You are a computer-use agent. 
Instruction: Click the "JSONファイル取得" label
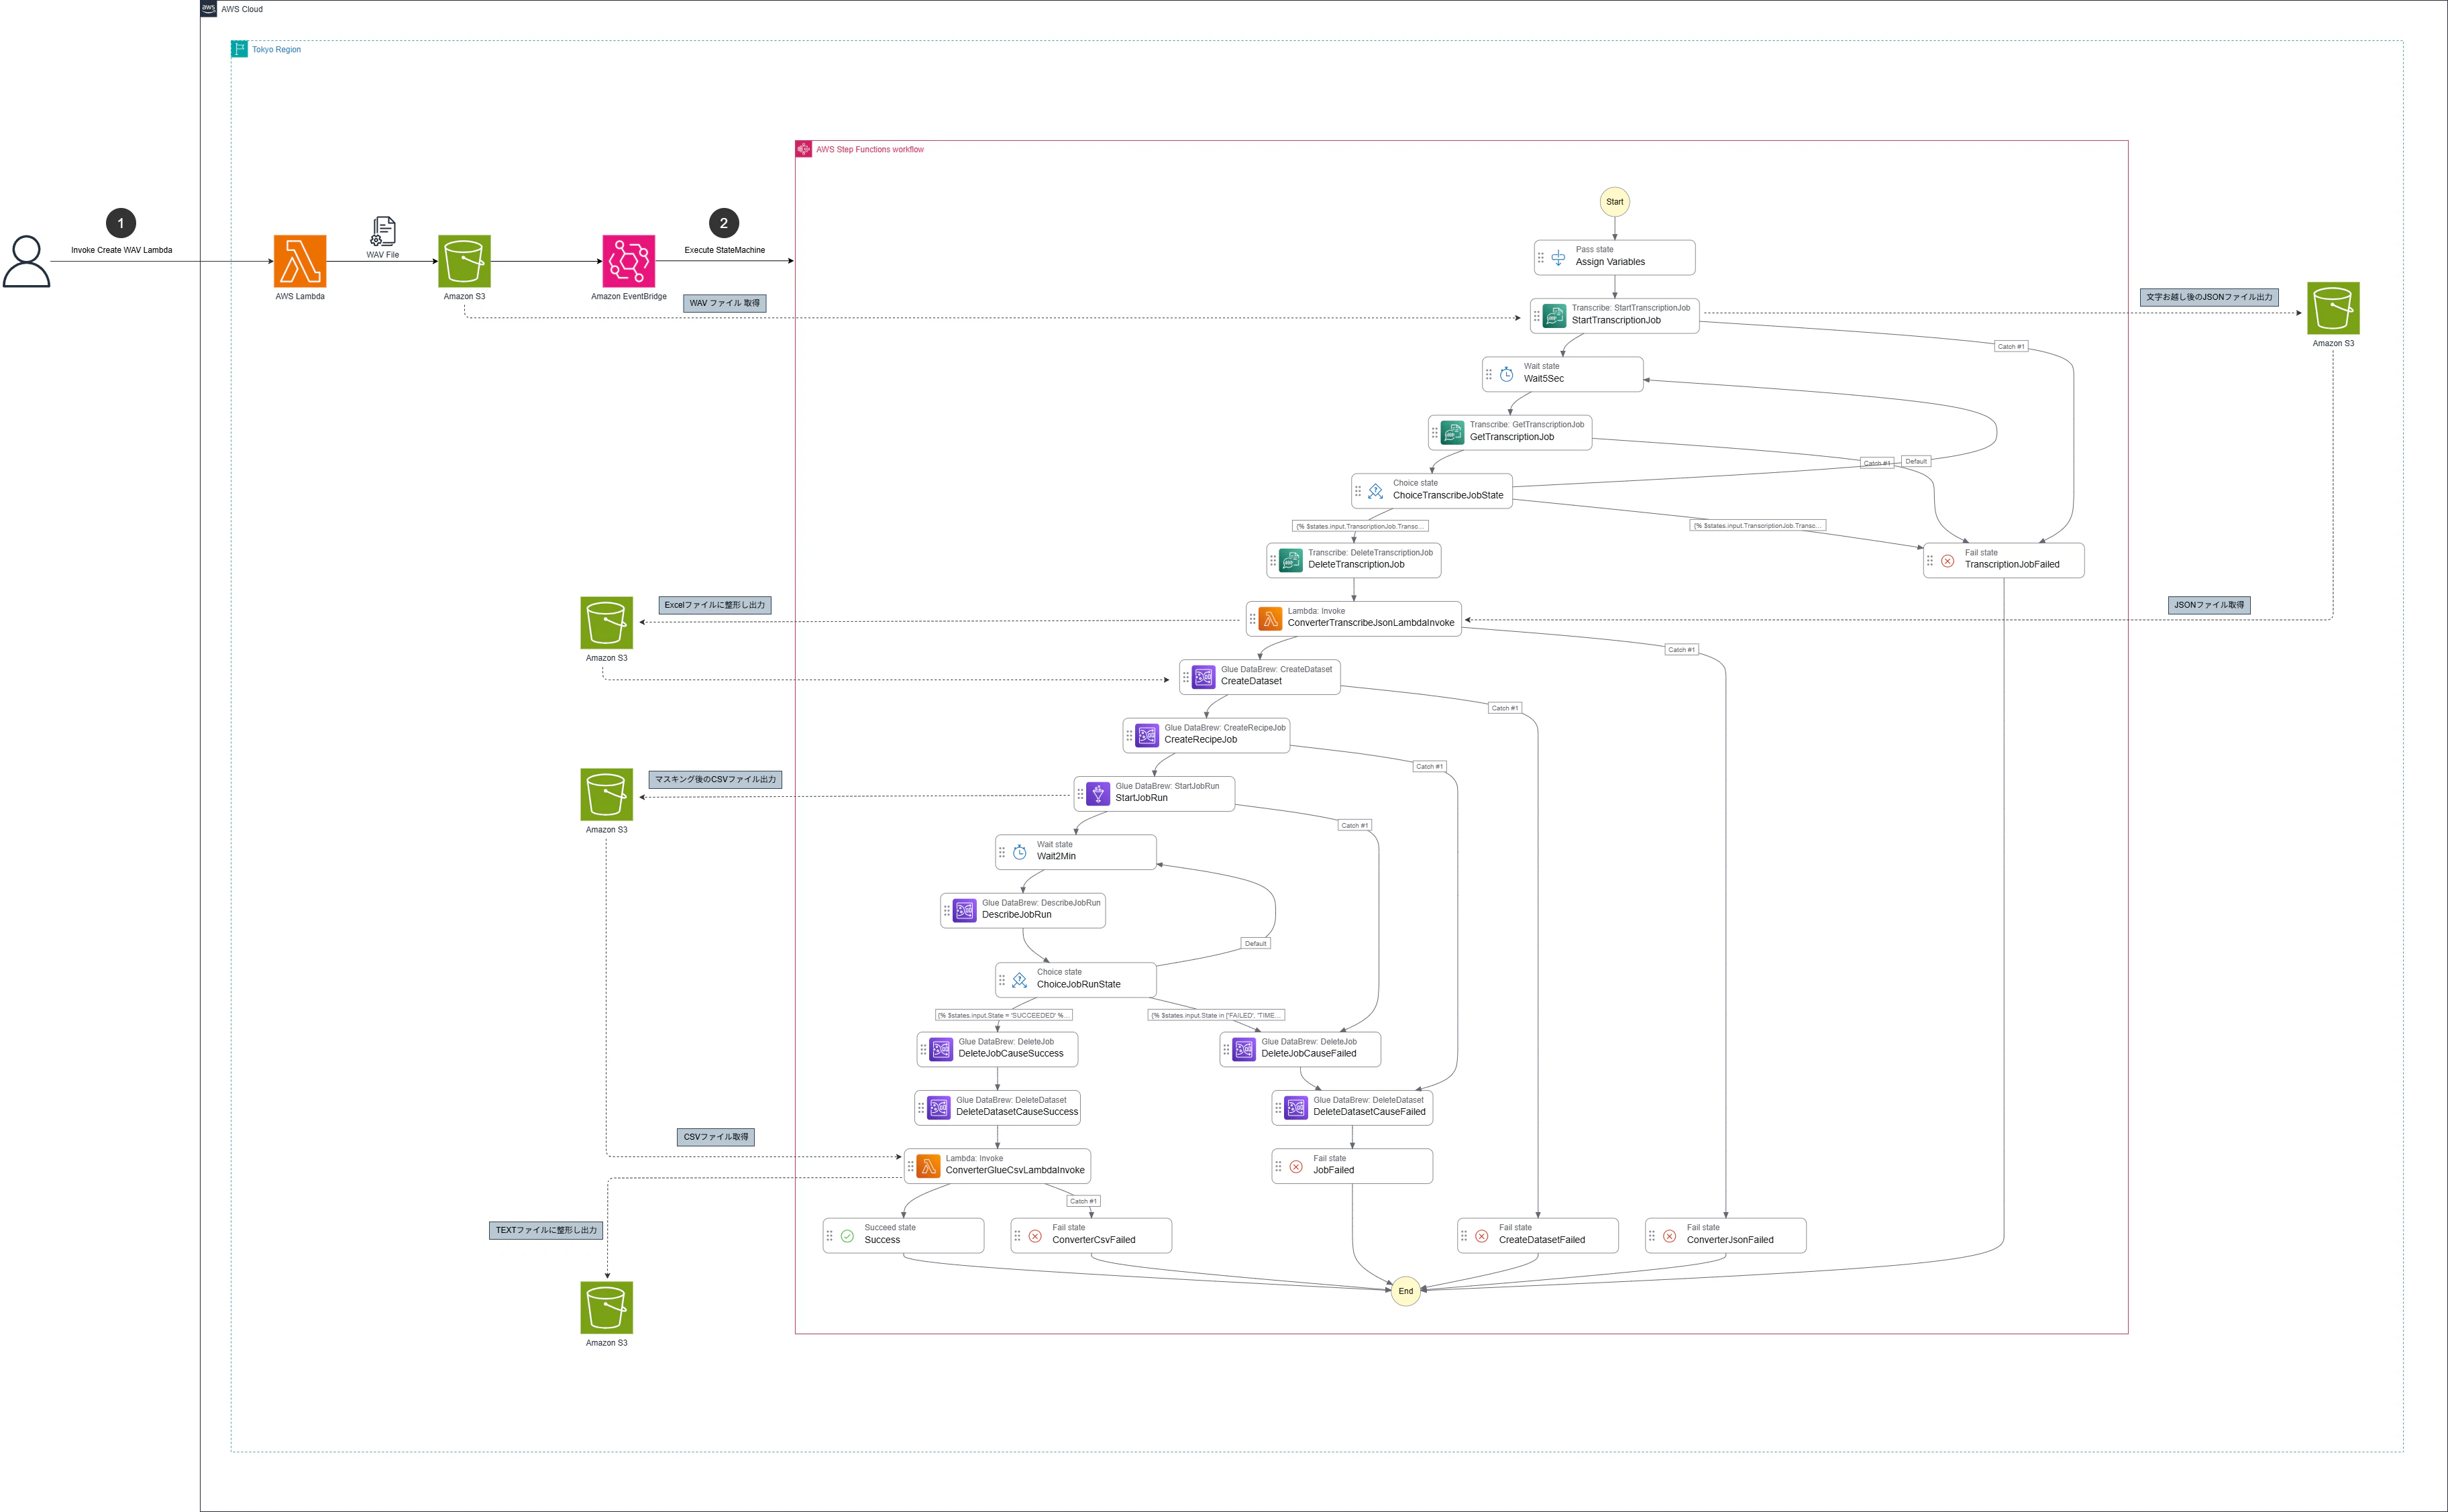tap(2209, 605)
